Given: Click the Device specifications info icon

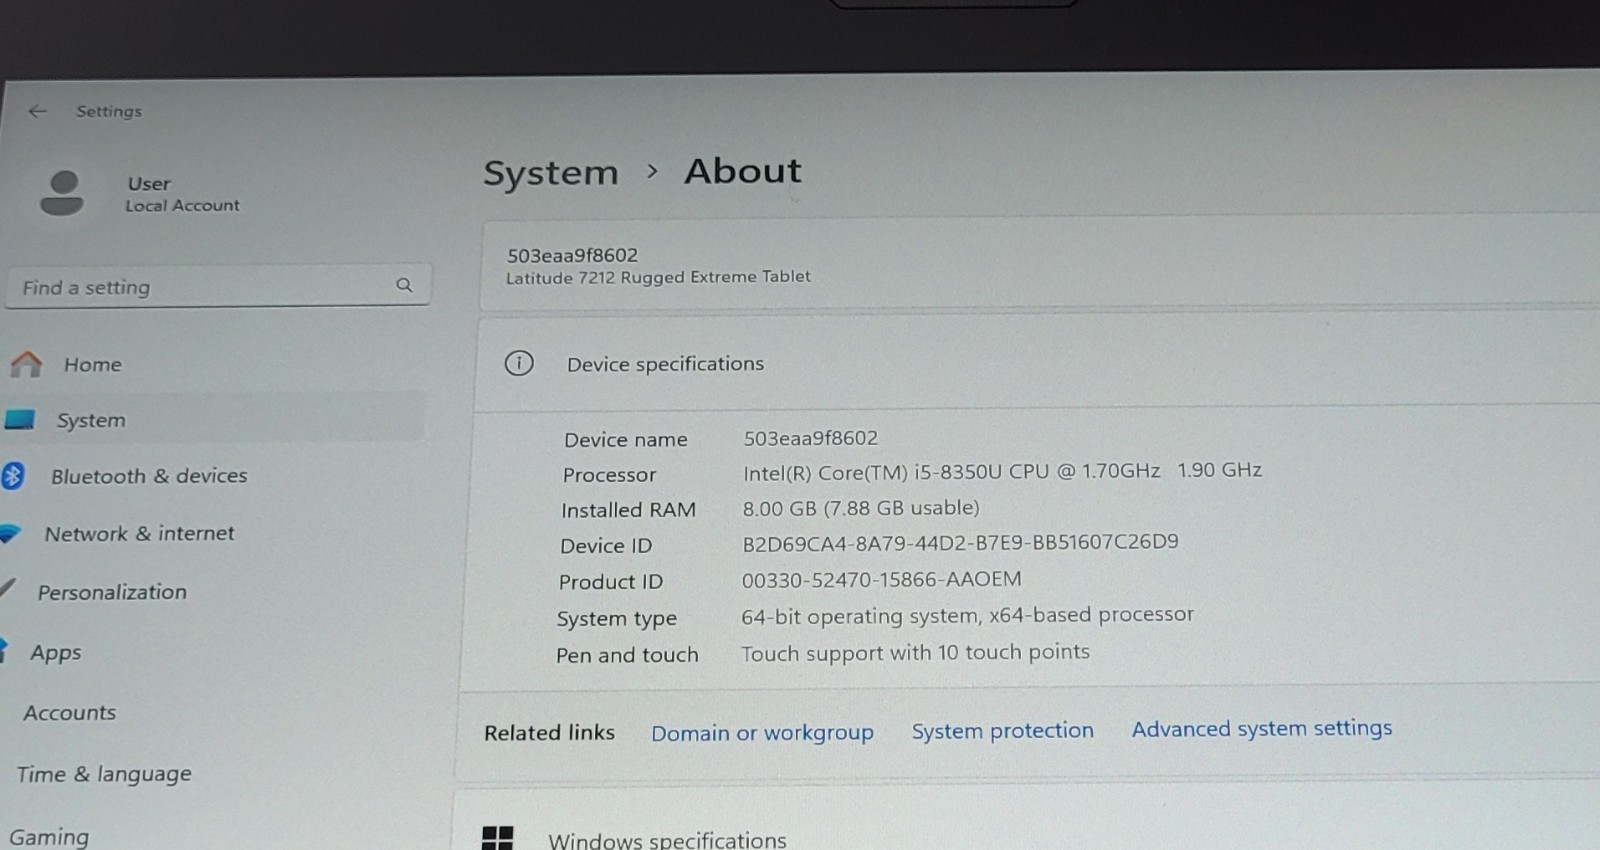Looking at the screenshot, I should point(519,363).
